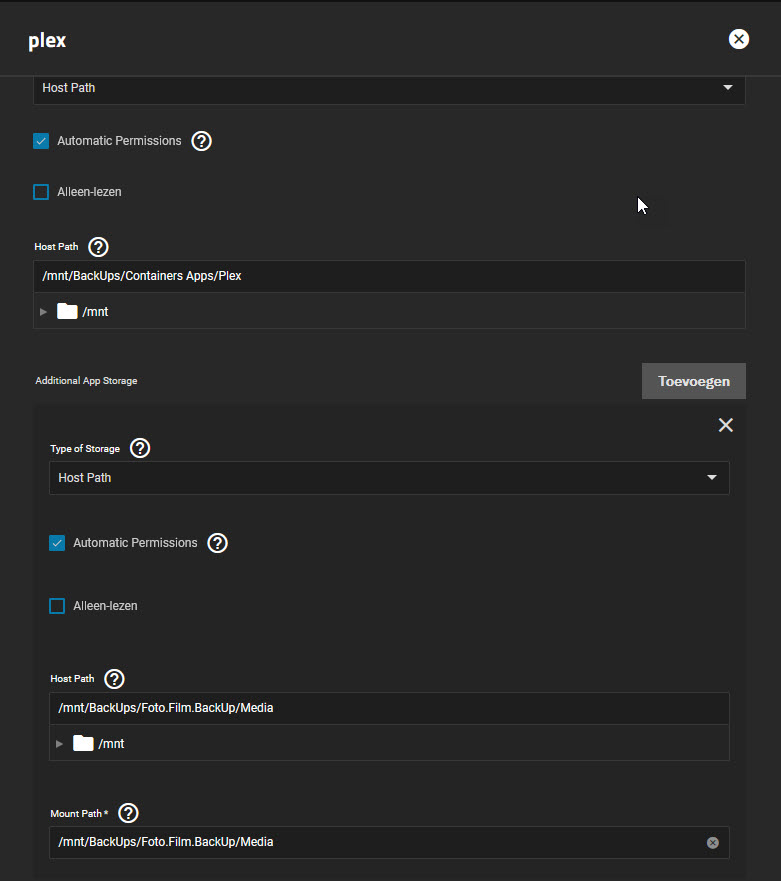
Task: Click the Toevoegen button
Action: click(693, 381)
